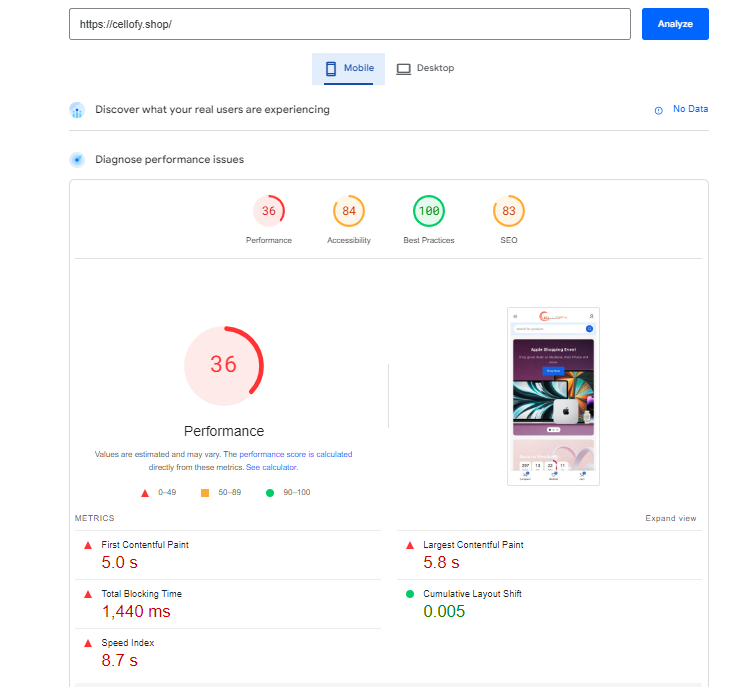Click the green circle legend marker 90–100
Screen dimensions: 744x687
click(270, 493)
